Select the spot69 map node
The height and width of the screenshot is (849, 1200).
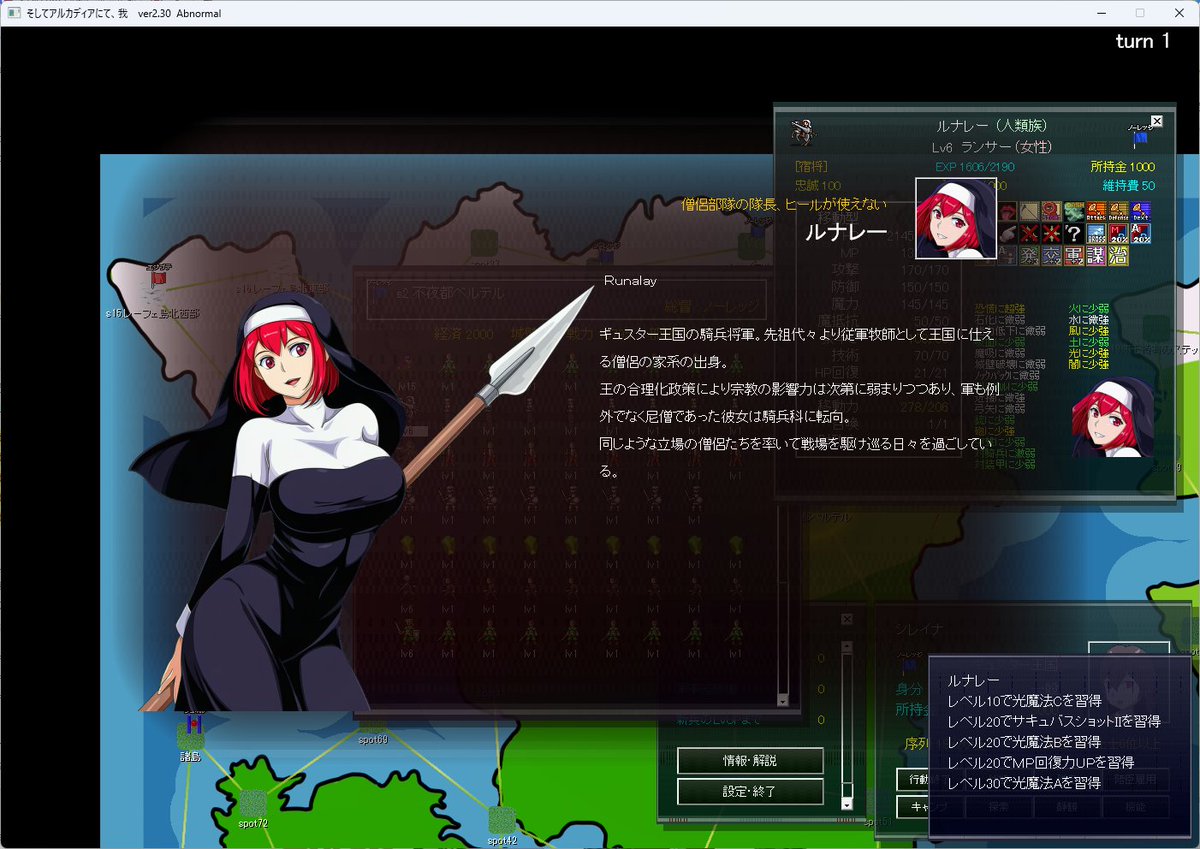click(x=373, y=726)
